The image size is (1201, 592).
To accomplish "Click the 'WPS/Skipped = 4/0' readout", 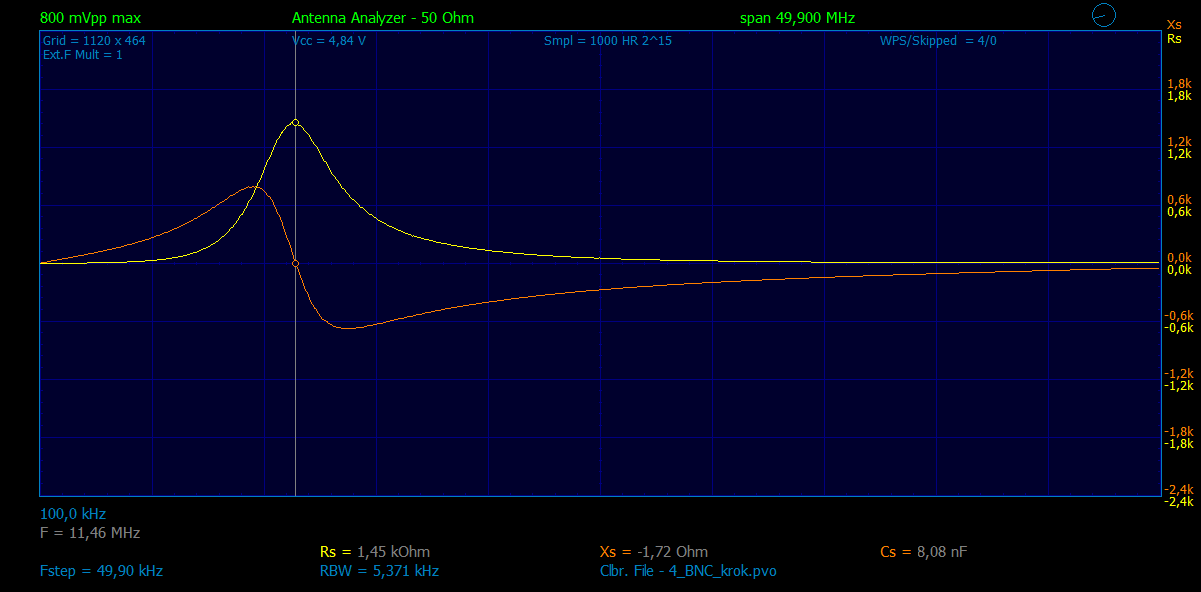I will (x=938, y=41).
